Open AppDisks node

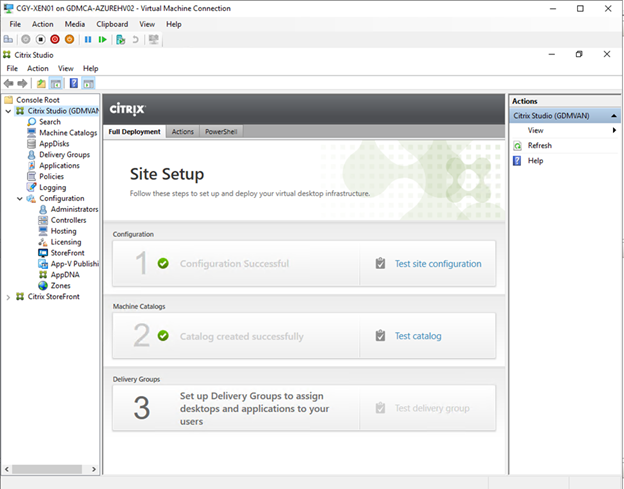pyautogui.click(x=54, y=144)
